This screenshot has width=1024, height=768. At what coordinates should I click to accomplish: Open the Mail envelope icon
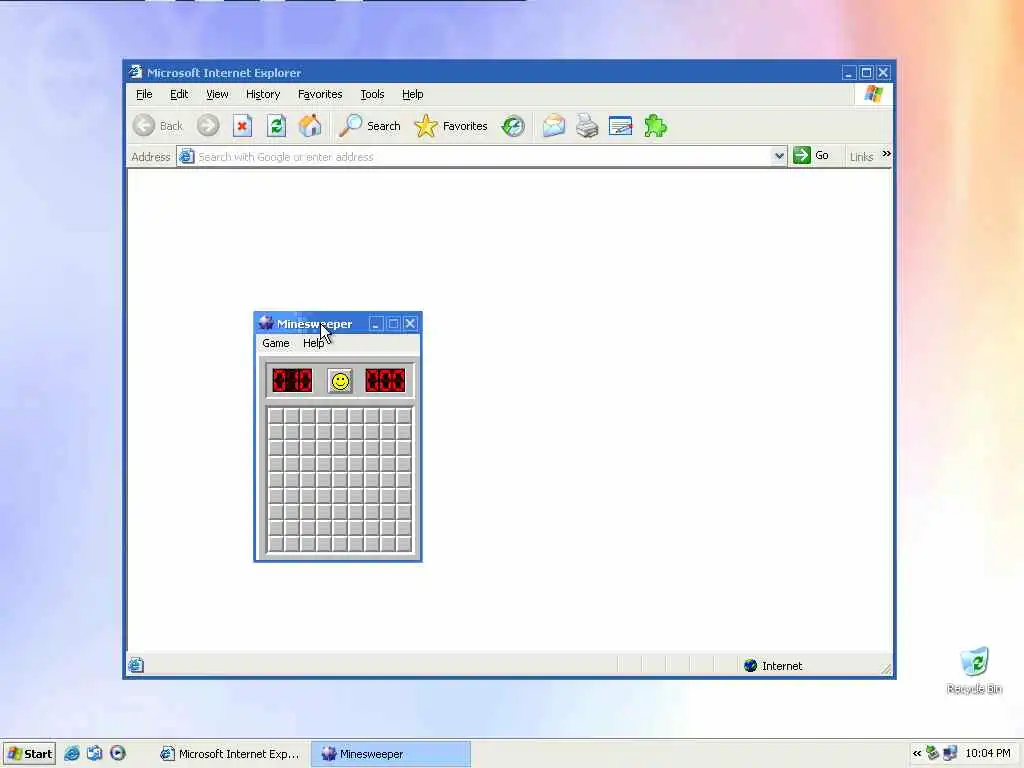pos(554,126)
